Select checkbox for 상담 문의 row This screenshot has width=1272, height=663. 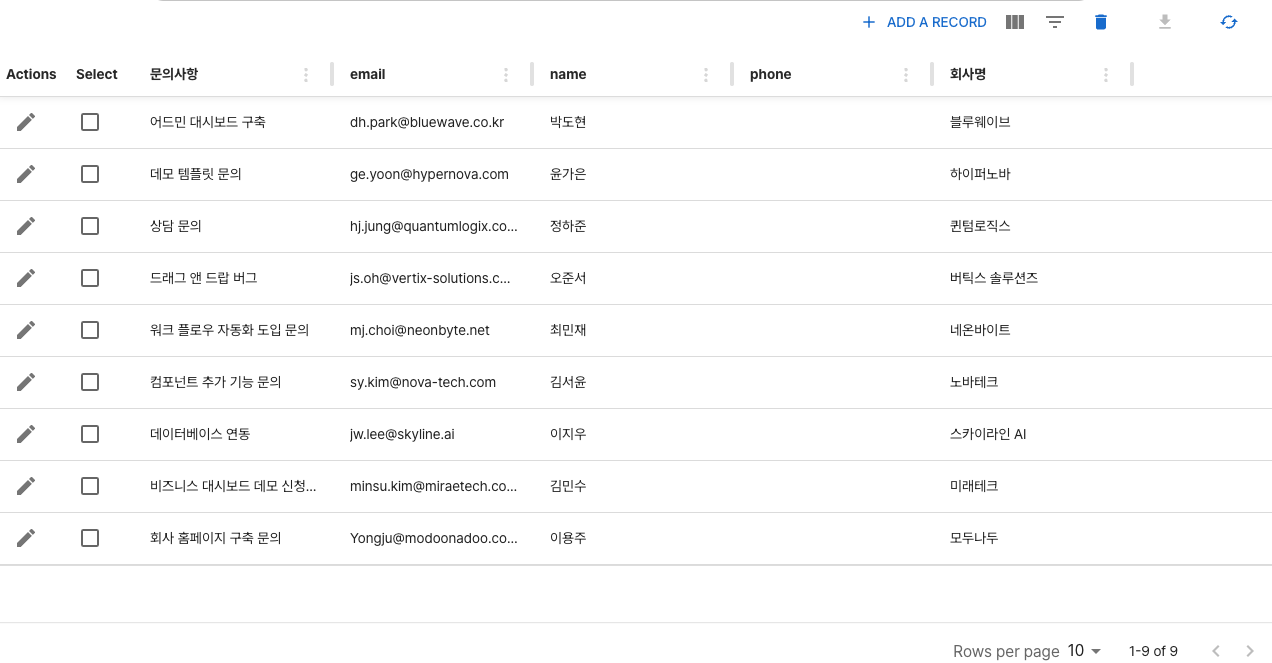pyautogui.click(x=90, y=226)
